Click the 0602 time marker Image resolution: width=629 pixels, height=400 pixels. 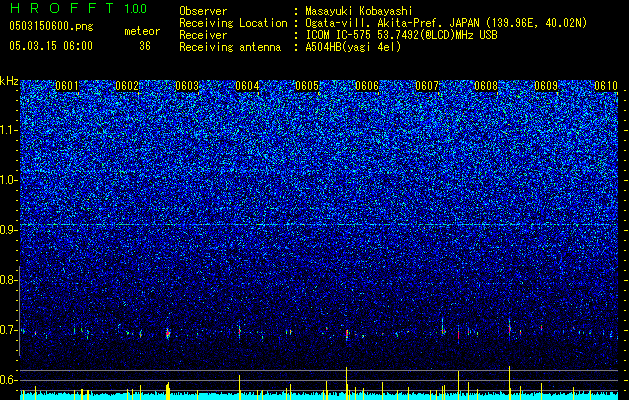(127, 86)
